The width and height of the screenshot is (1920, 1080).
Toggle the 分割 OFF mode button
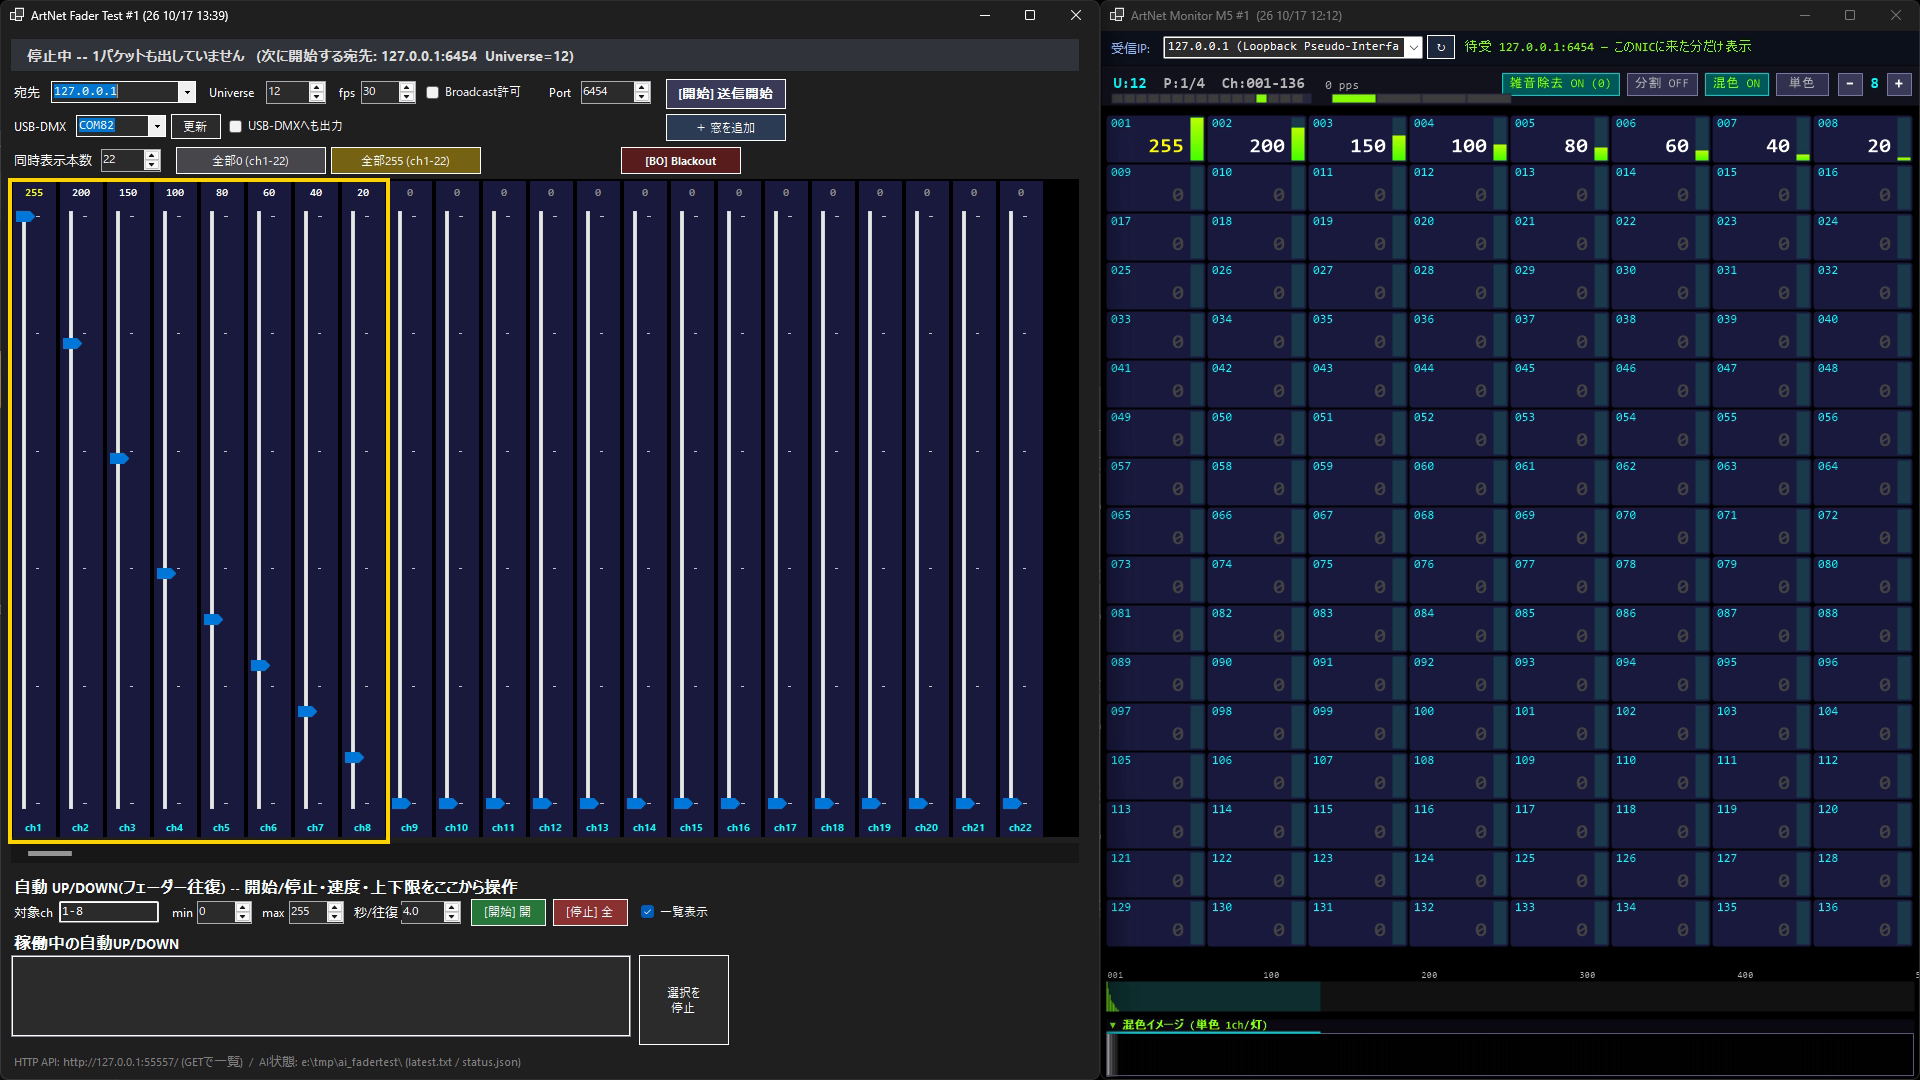point(1662,84)
